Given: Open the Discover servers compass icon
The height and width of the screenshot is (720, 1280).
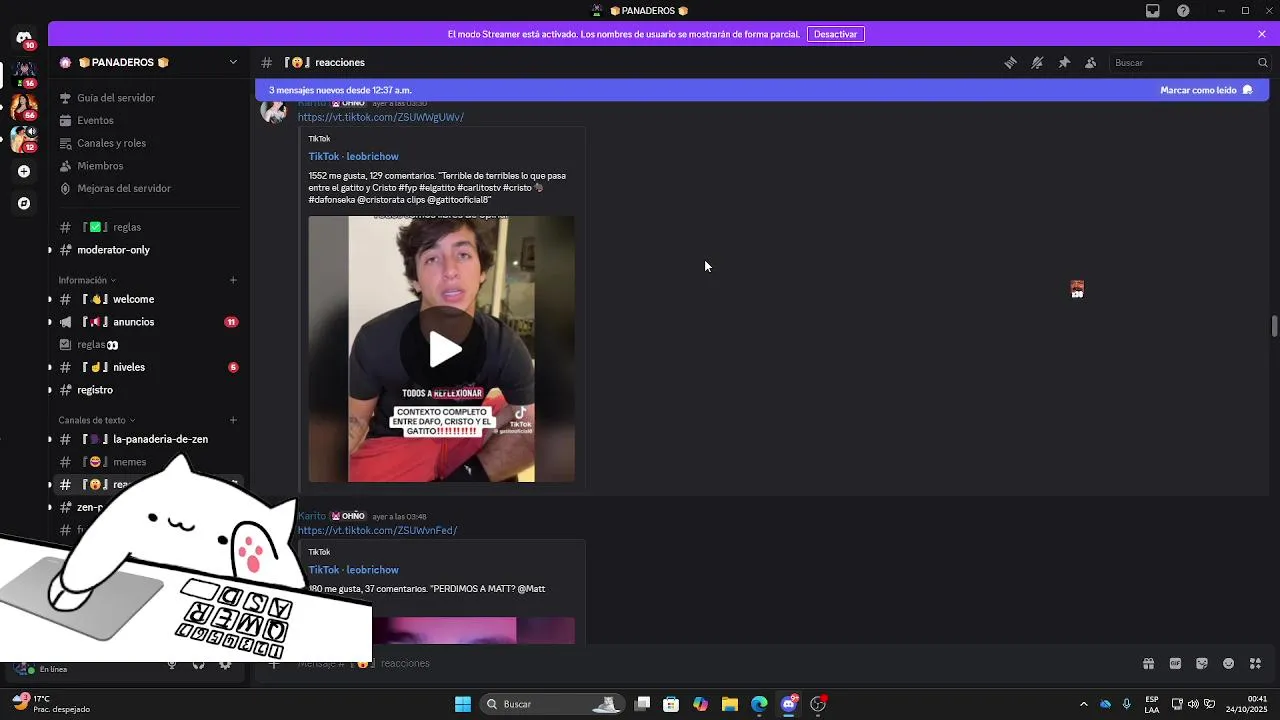Looking at the screenshot, I should [x=24, y=203].
